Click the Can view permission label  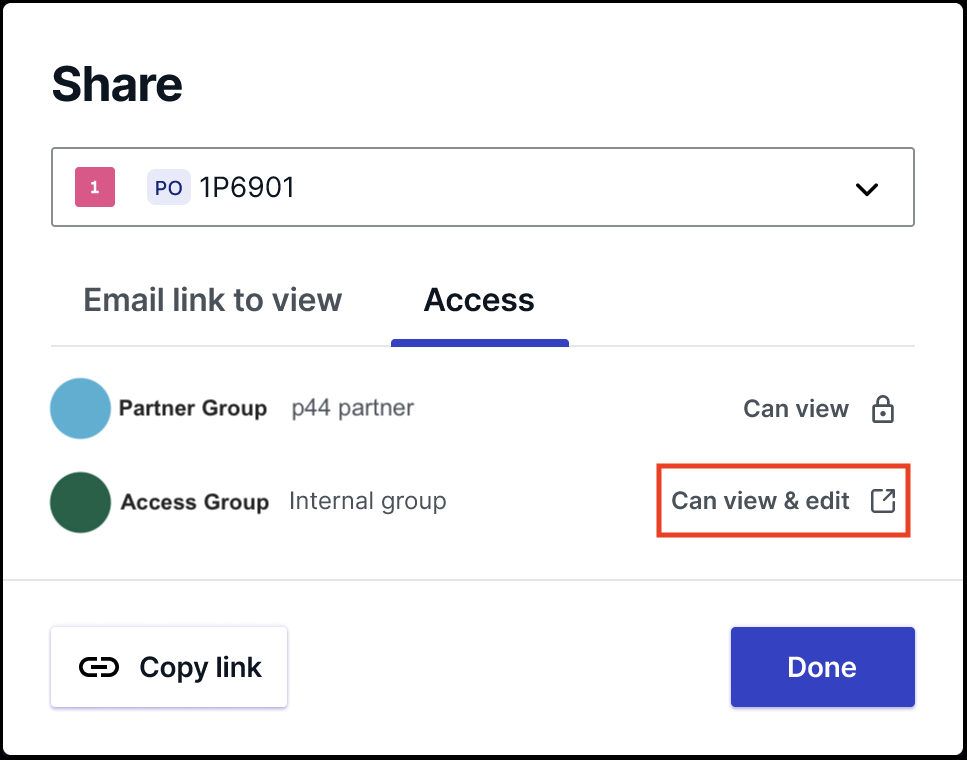(x=796, y=408)
